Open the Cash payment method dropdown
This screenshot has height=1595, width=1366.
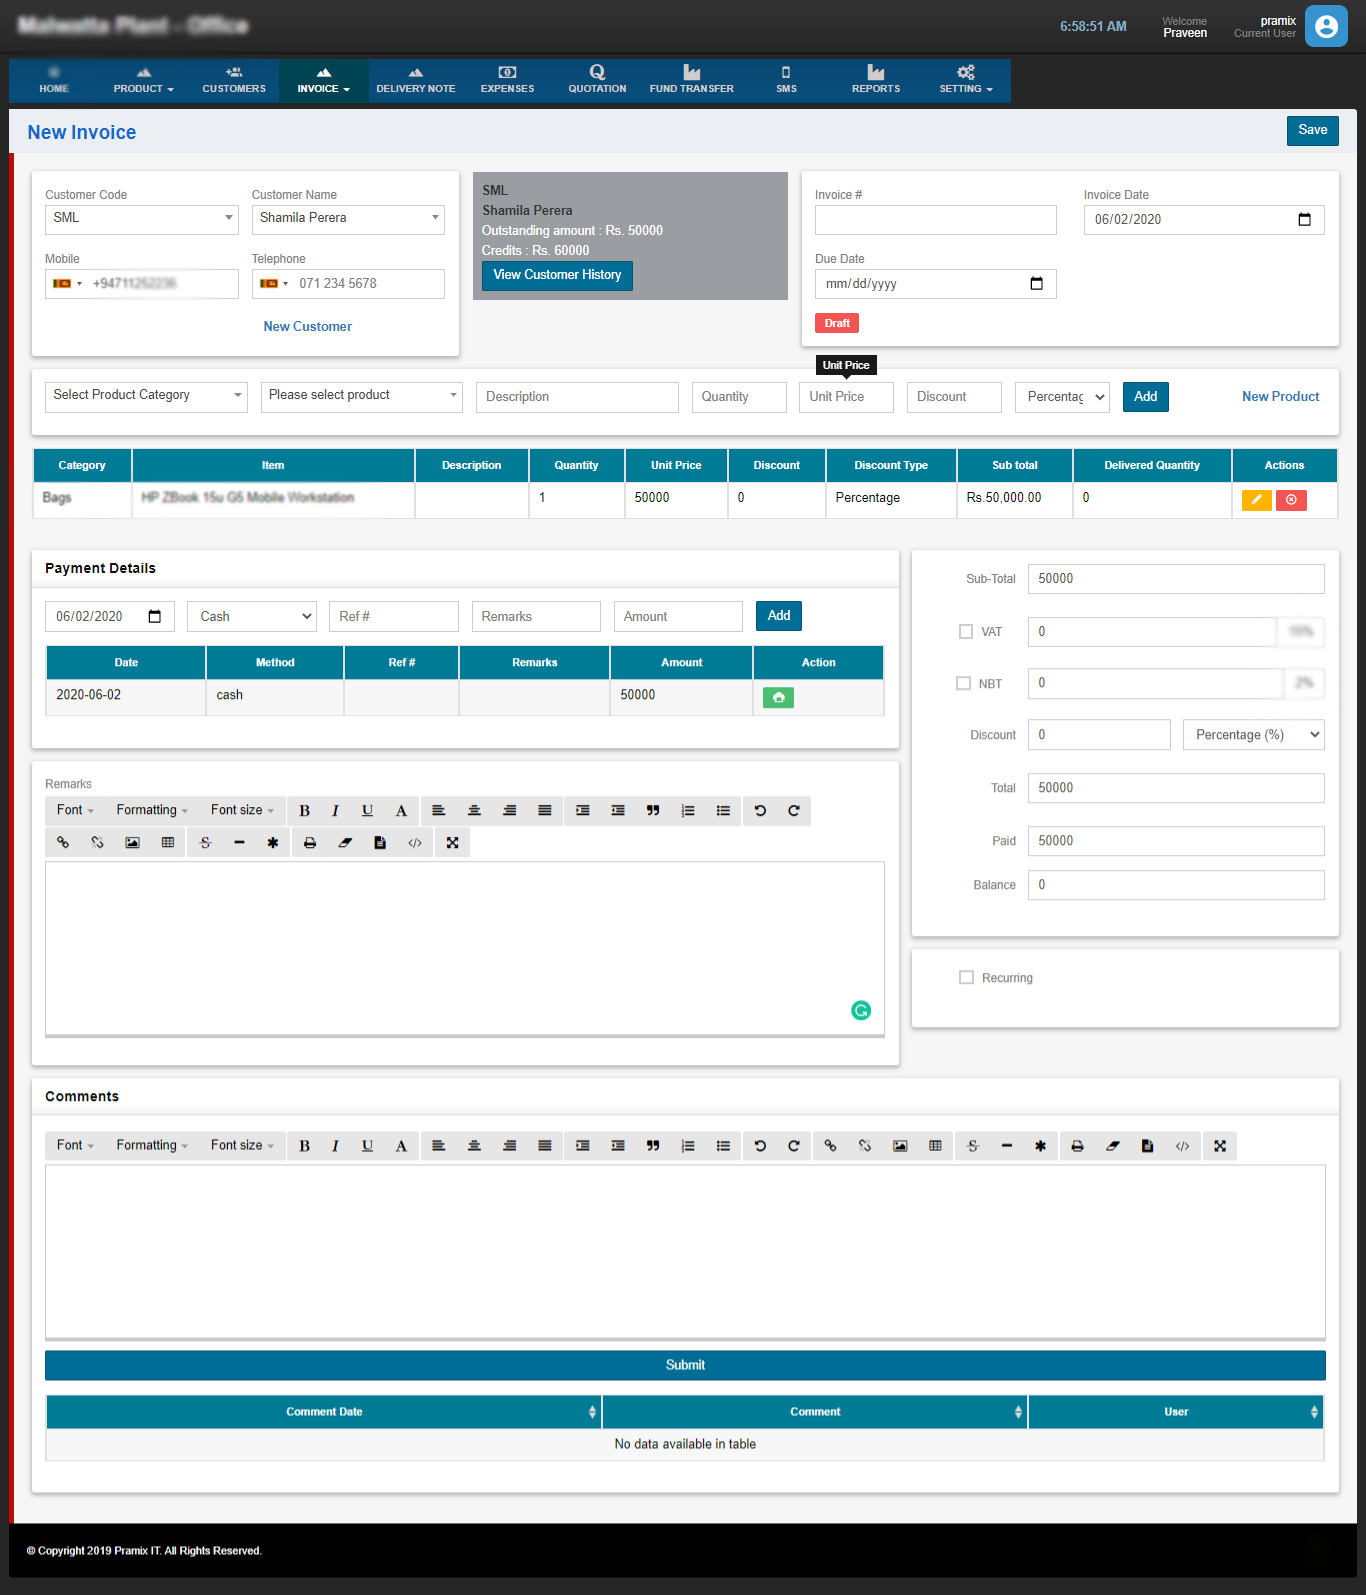(x=252, y=617)
